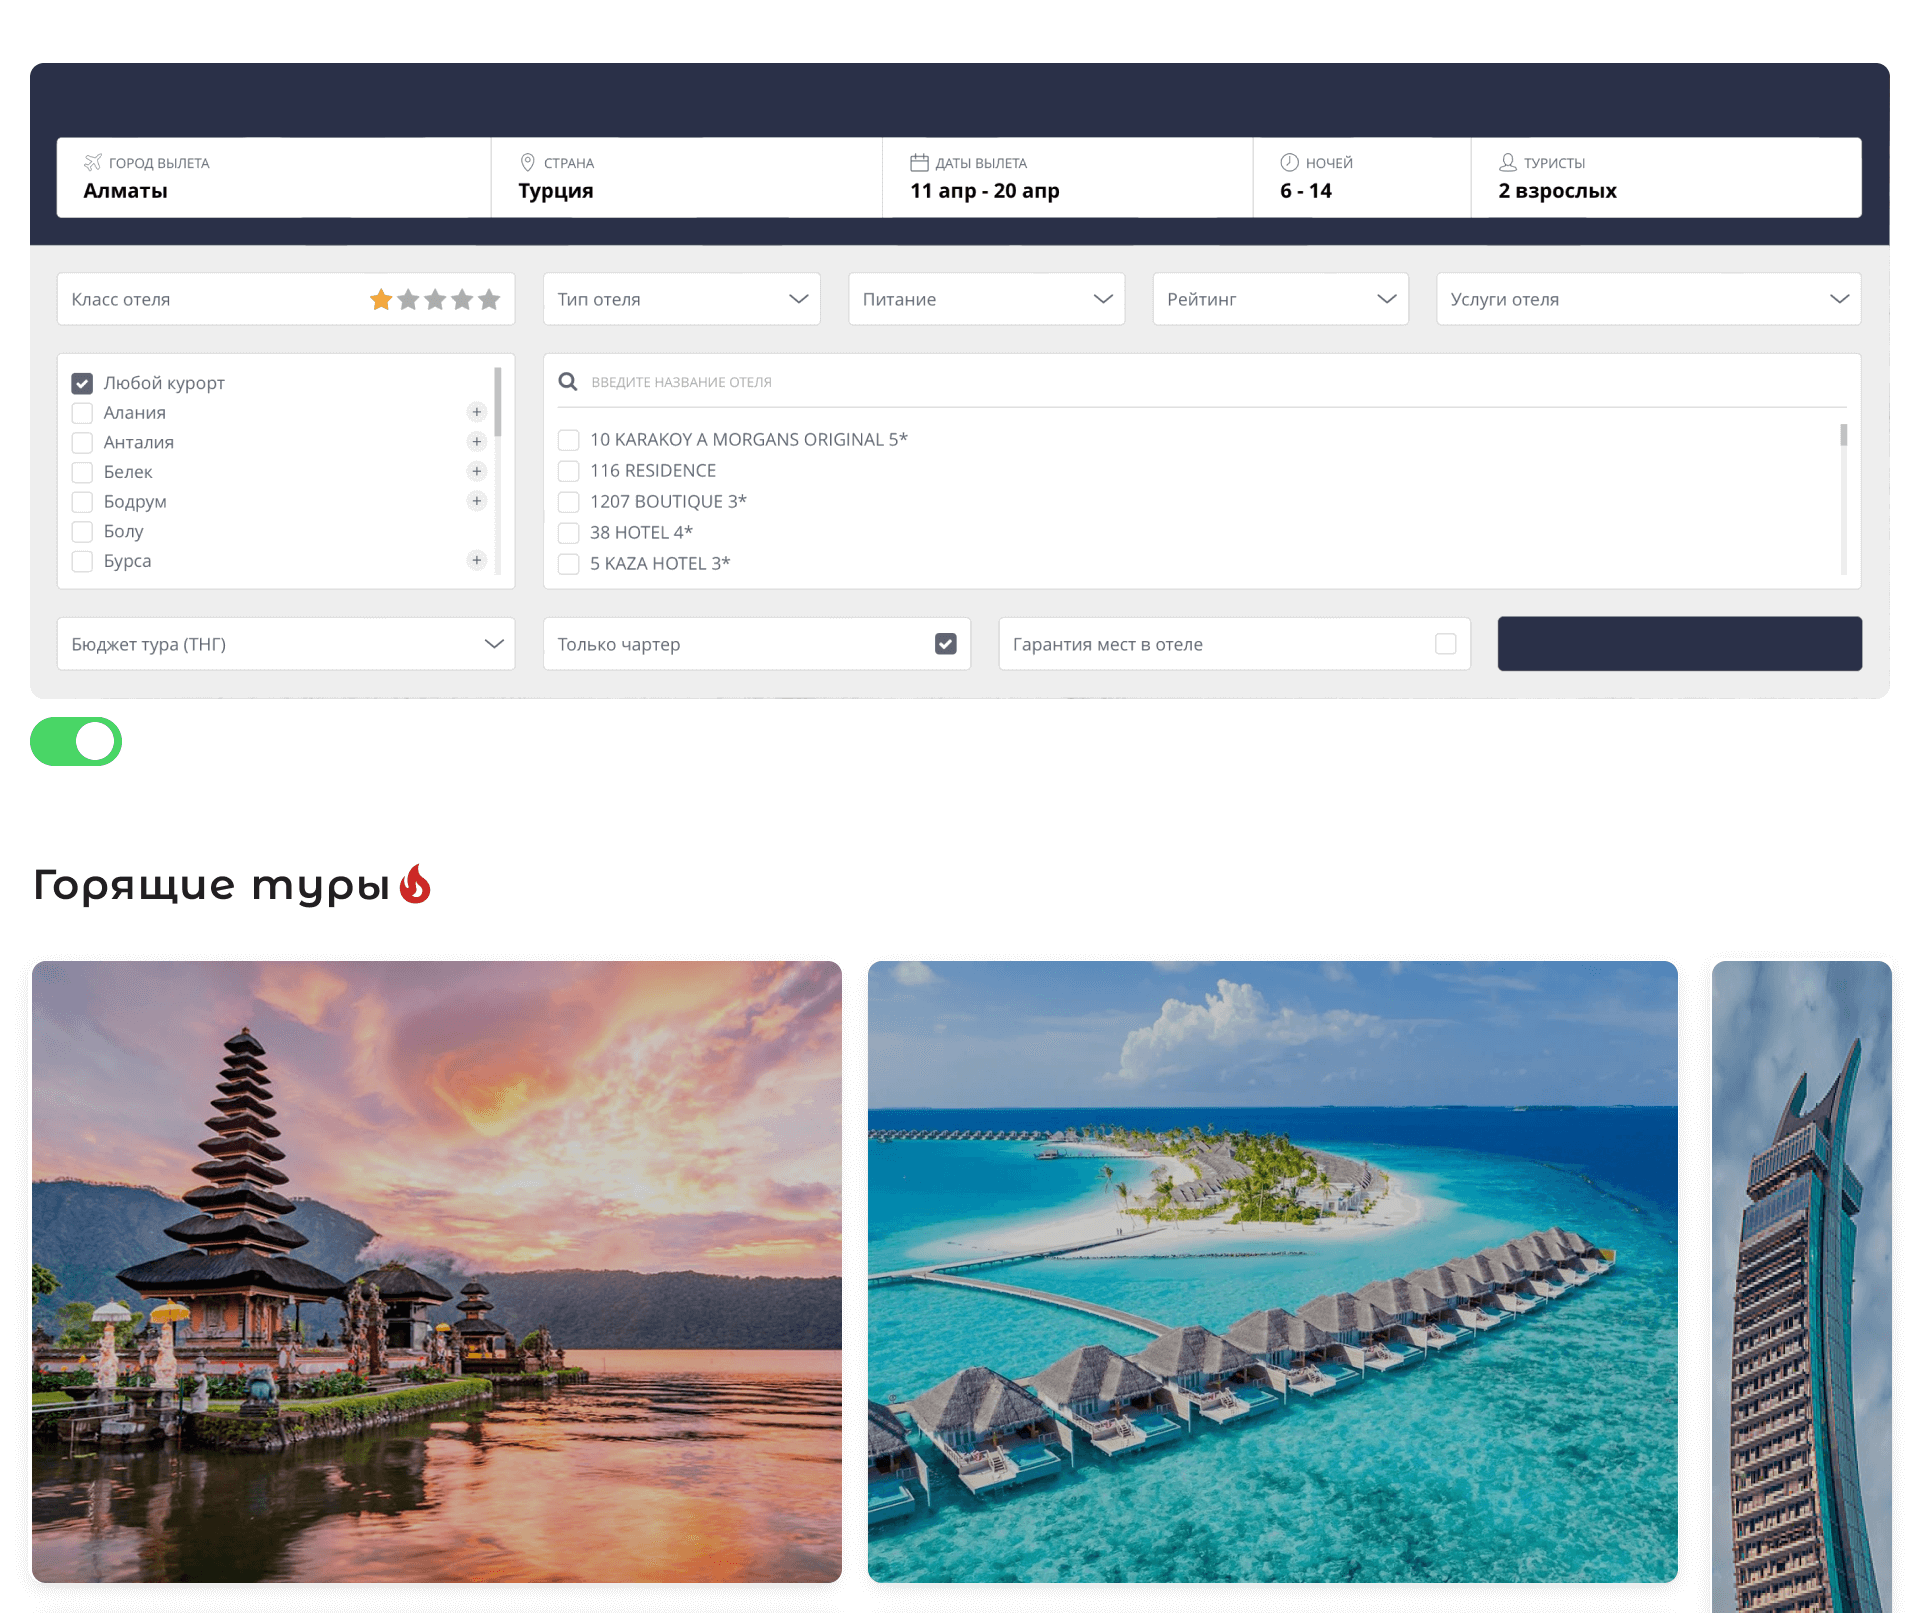This screenshot has width=1920, height=1613.
Task: Click the dark search button
Action: (x=1680, y=644)
